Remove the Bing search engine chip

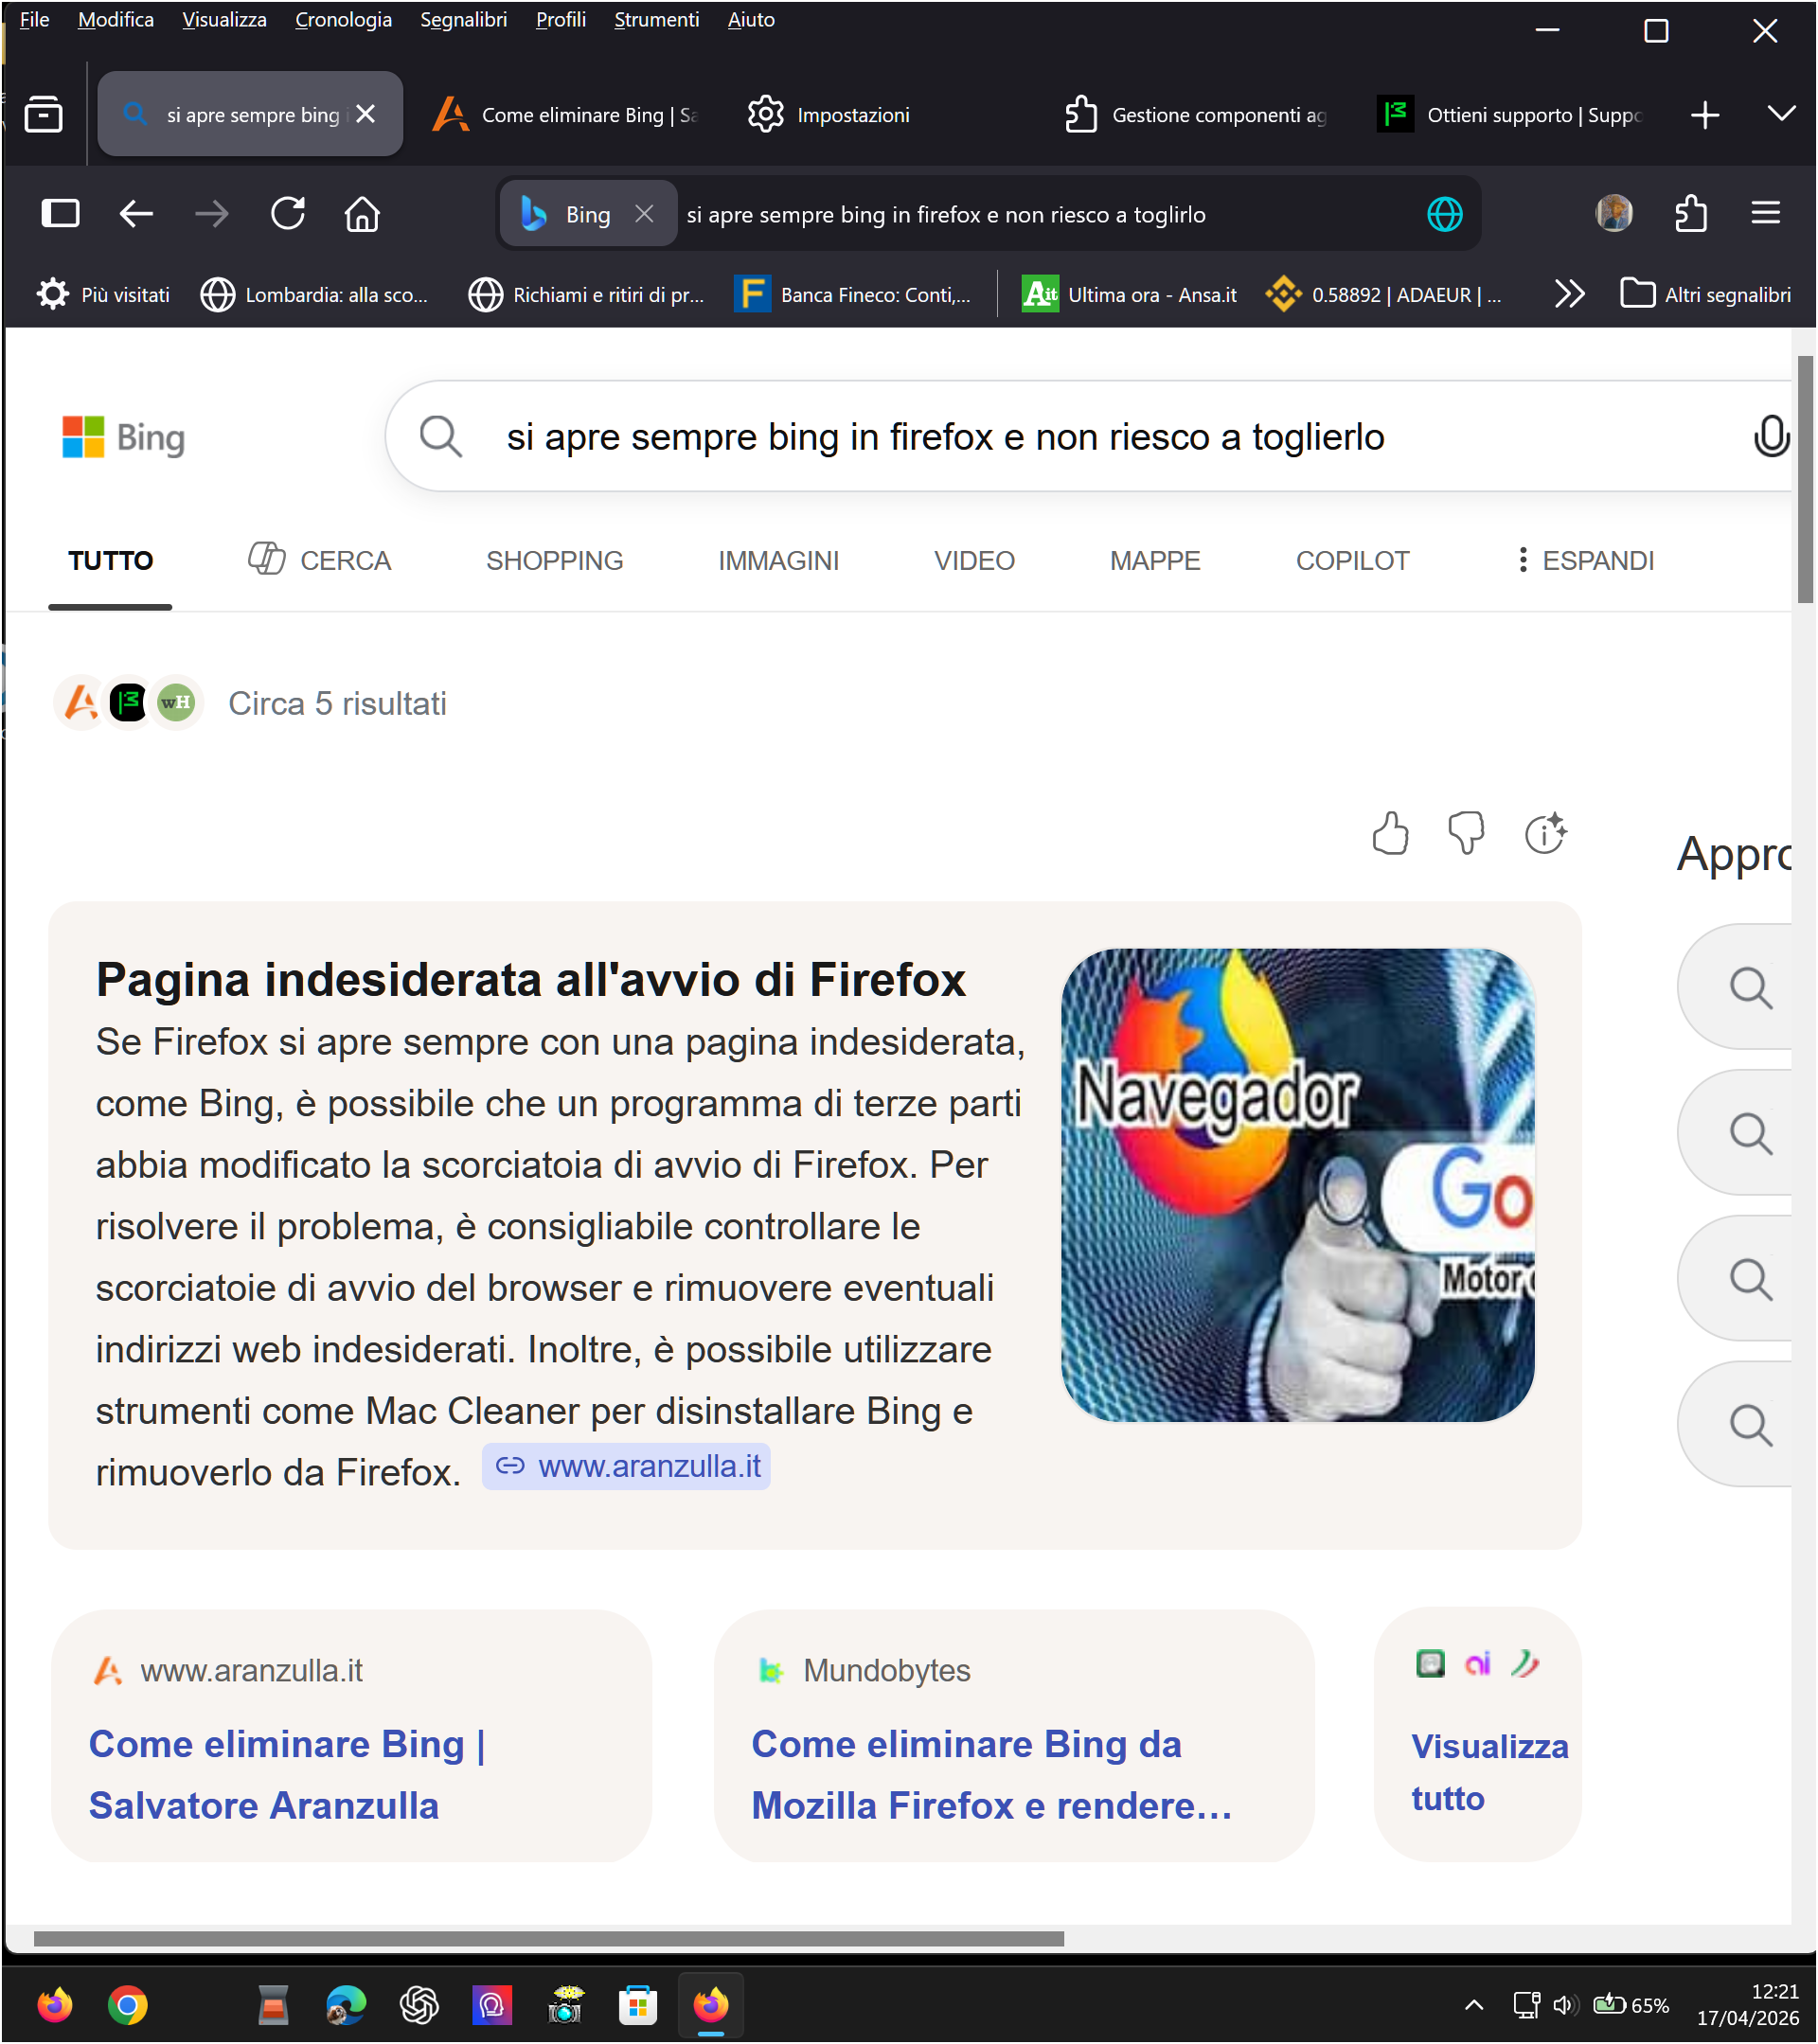click(x=645, y=214)
